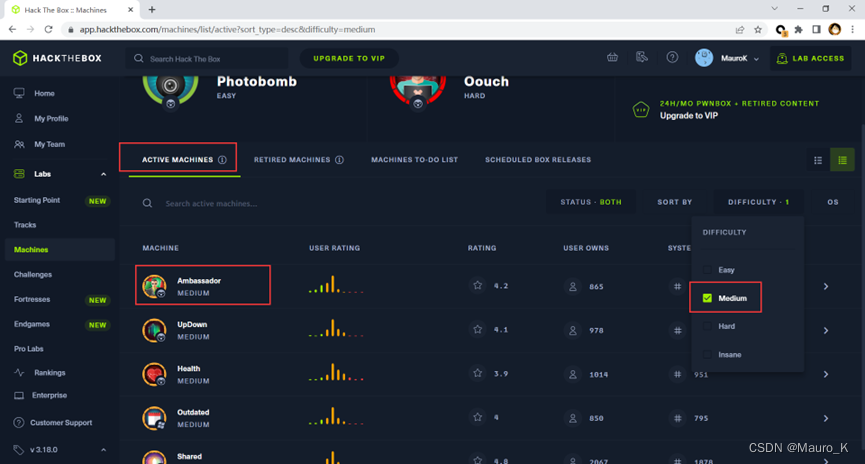The width and height of the screenshot is (865, 464).
Task: Click the Outdated machine avatar
Action: [x=154, y=418]
